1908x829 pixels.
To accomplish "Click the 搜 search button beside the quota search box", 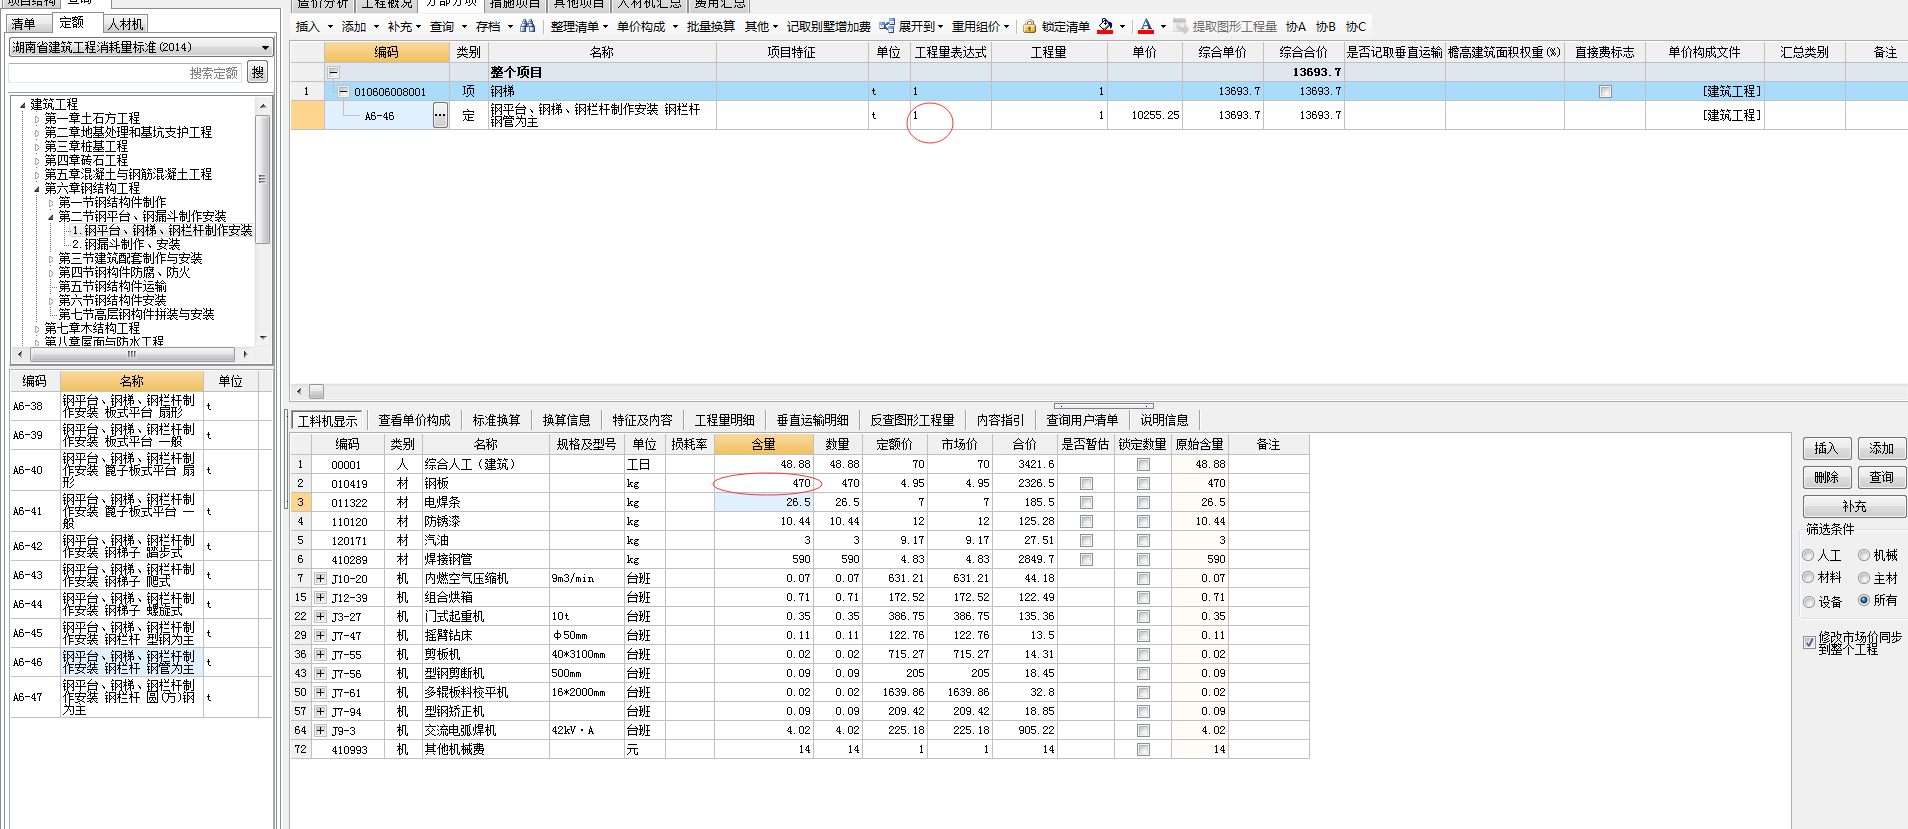I will point(258,72).
